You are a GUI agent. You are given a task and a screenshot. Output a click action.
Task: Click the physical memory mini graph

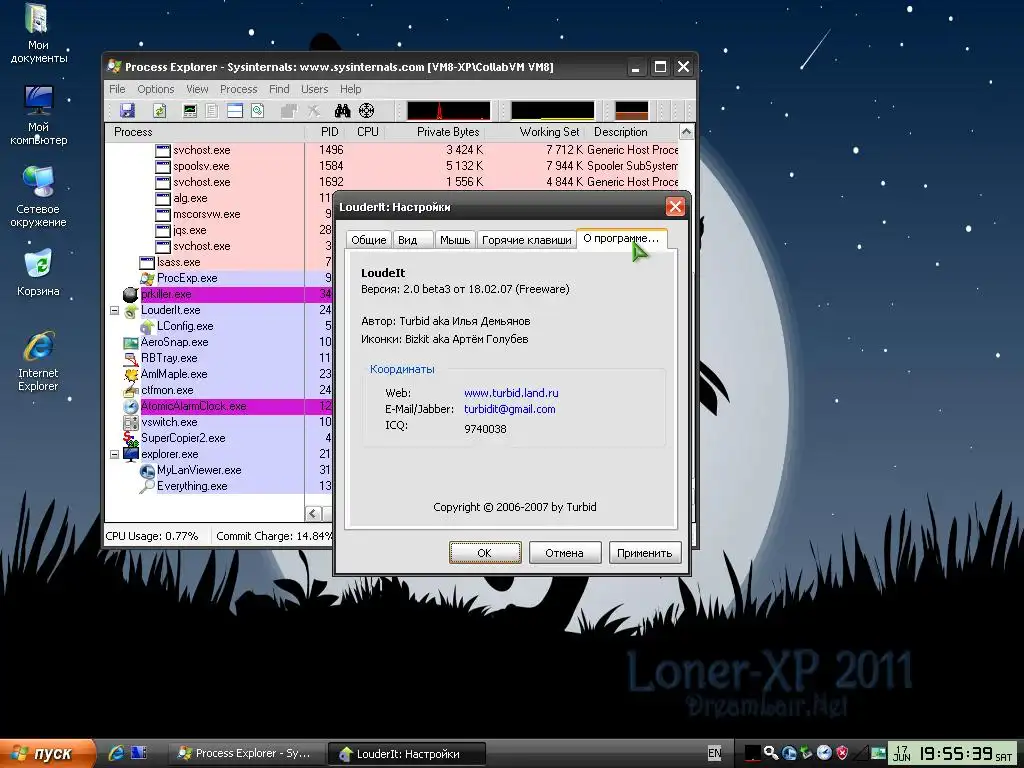pyautogui.click(x=632, y=110)
